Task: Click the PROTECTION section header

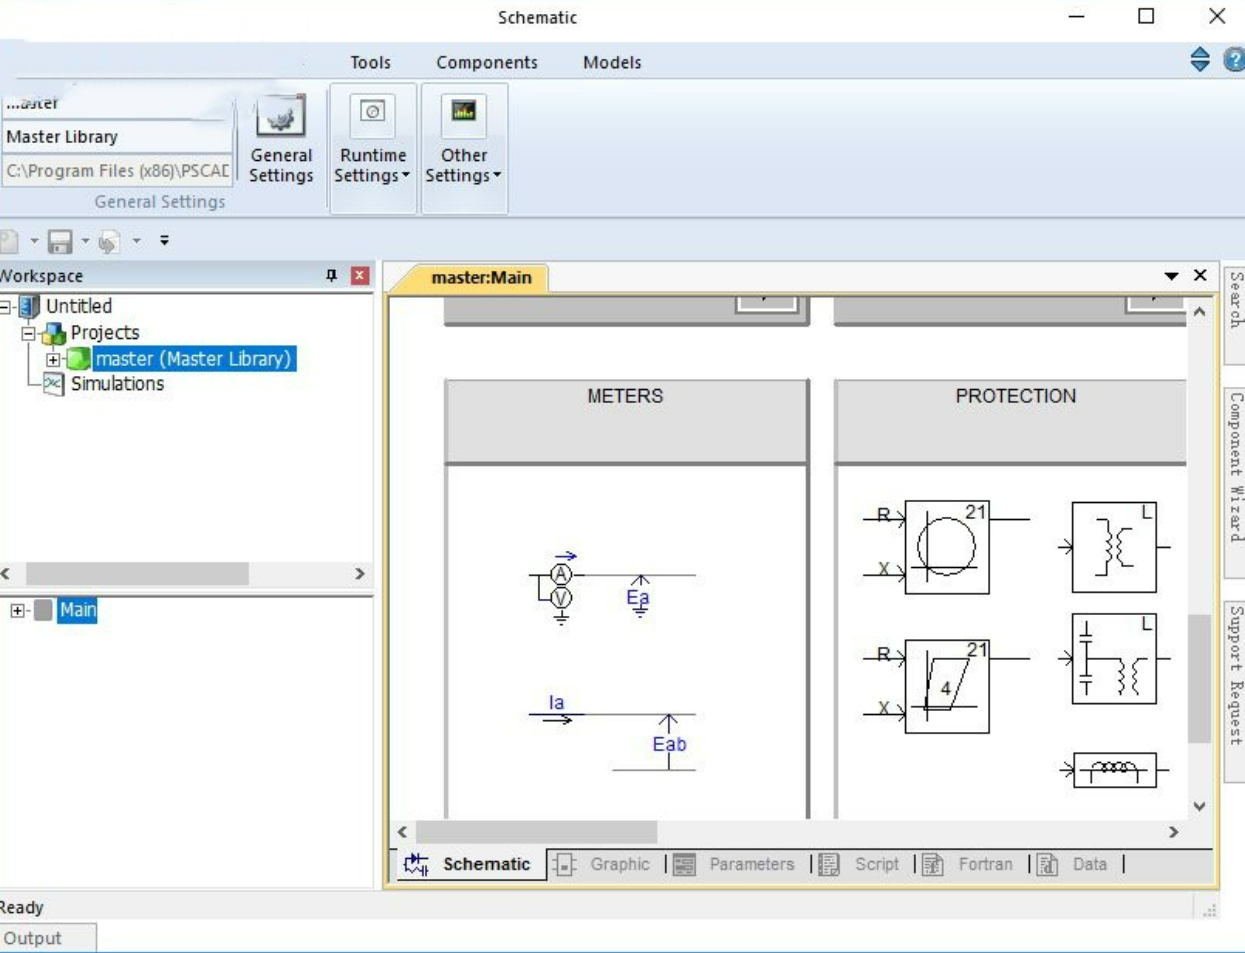Action: point(1012,420)
